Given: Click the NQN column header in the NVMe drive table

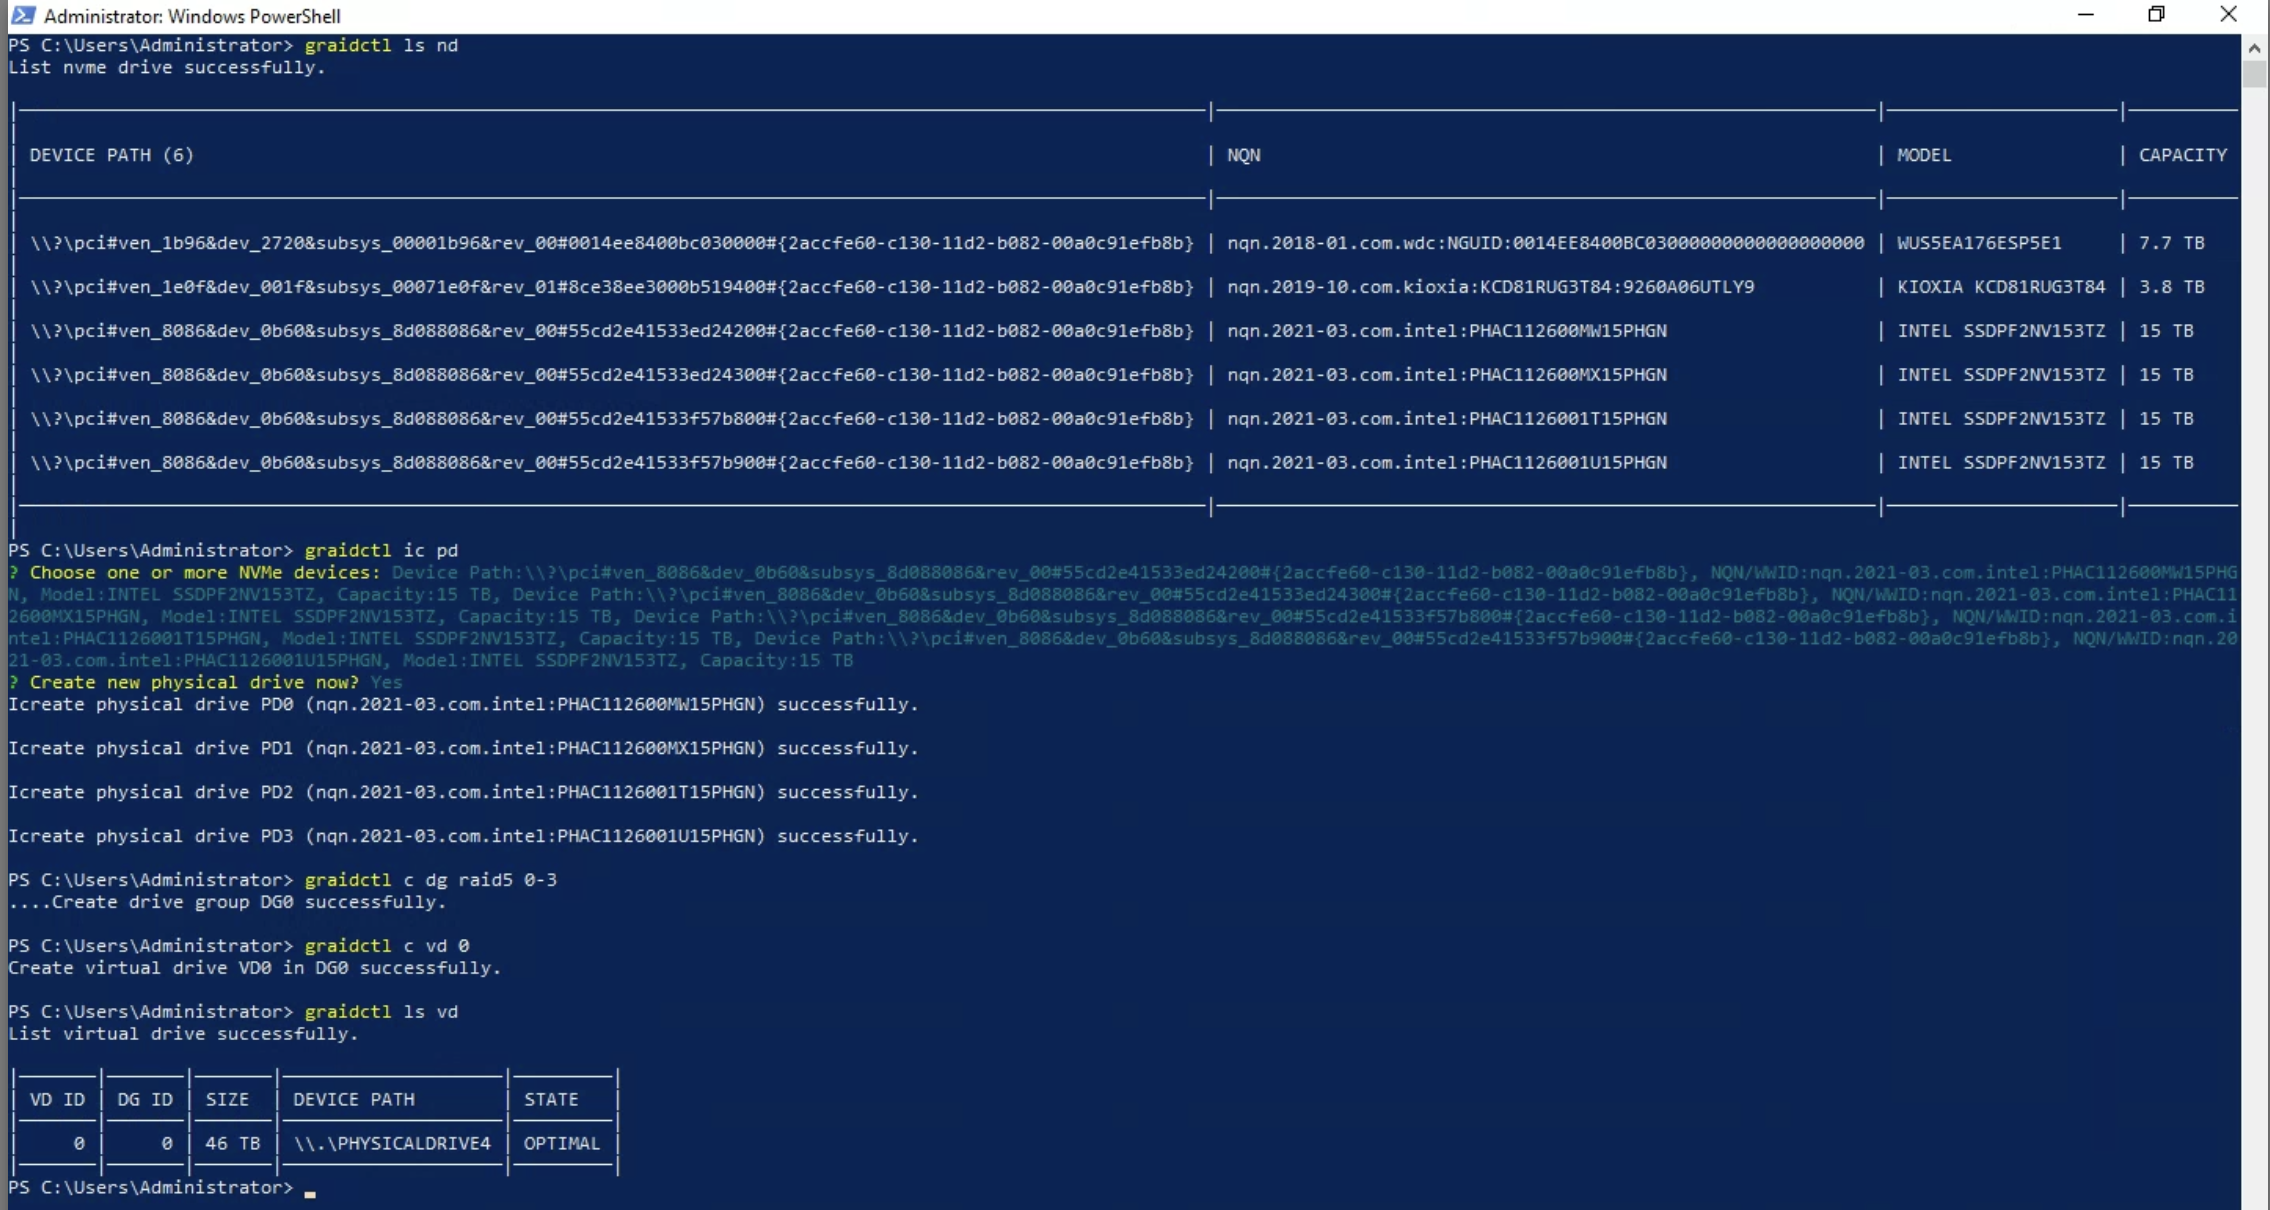Looking at the screenshot, I should point(1243,155).
